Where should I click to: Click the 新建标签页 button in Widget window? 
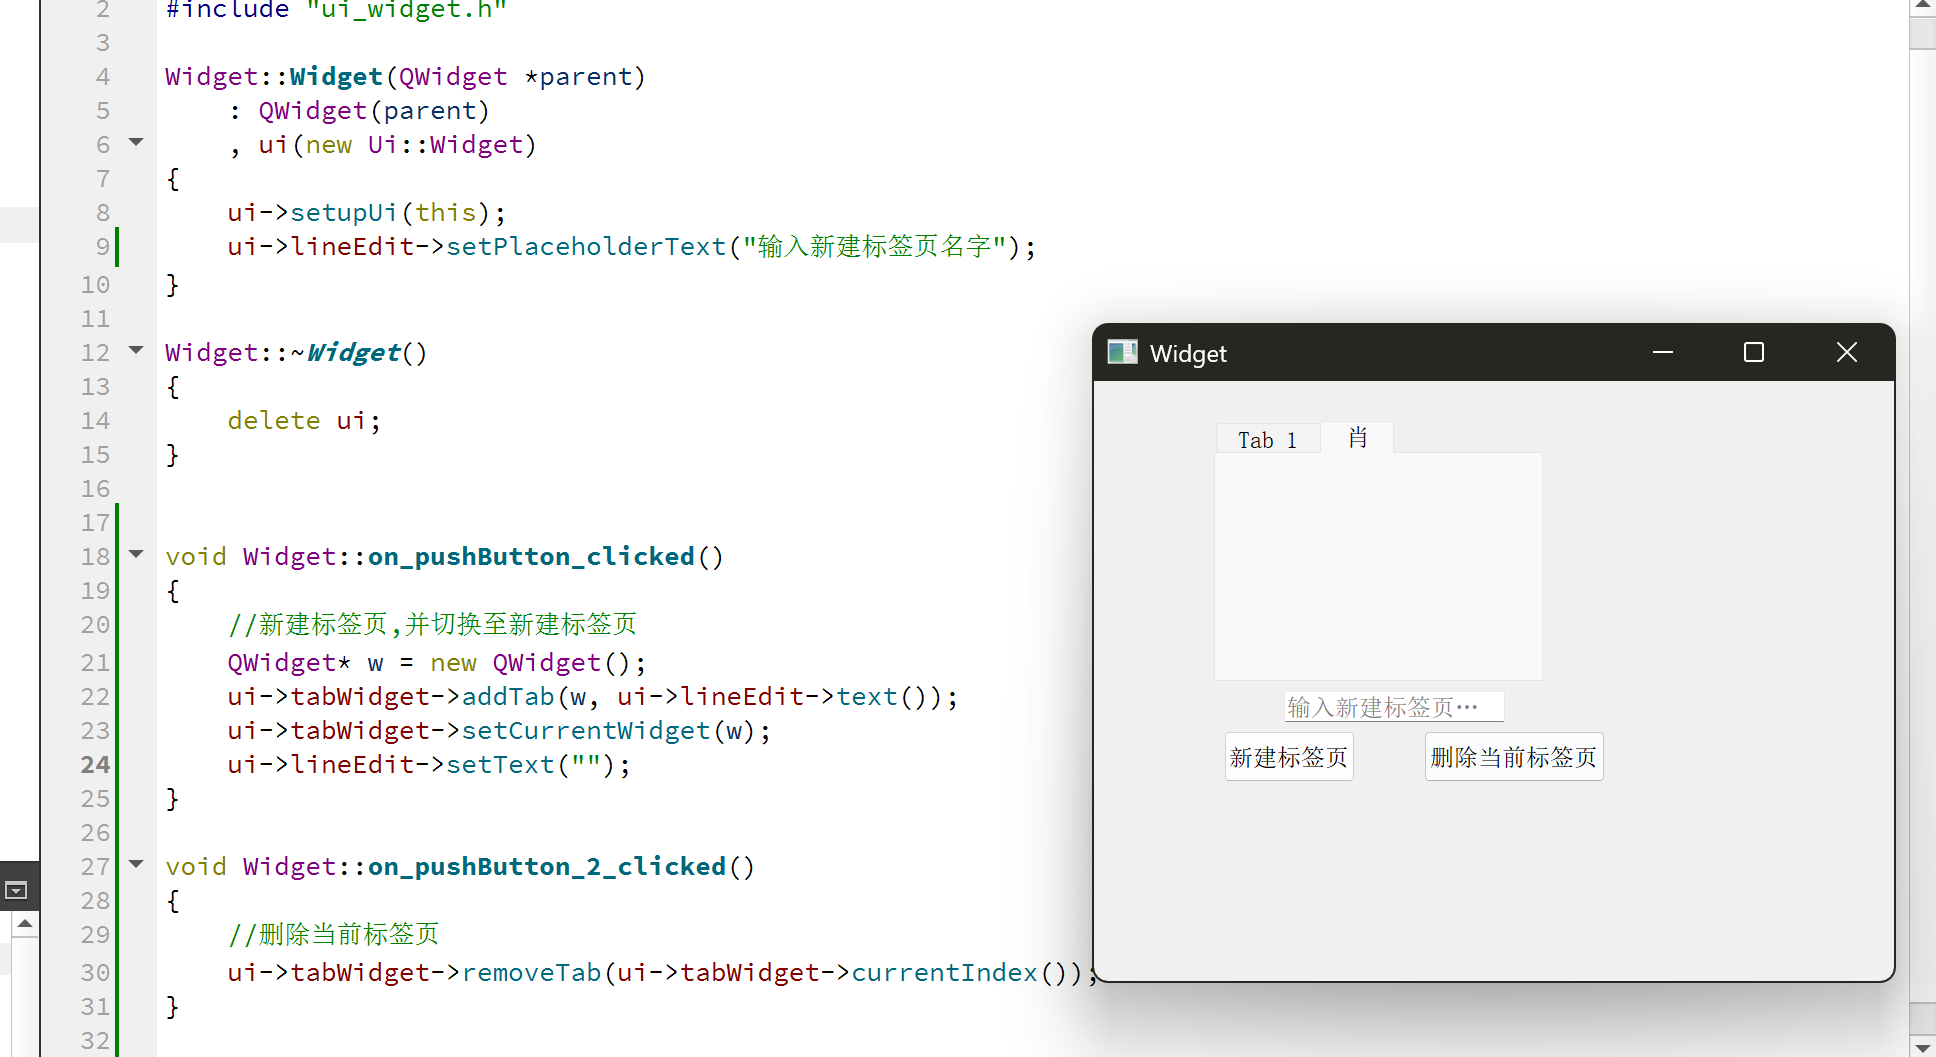[x=1289, y=757]
